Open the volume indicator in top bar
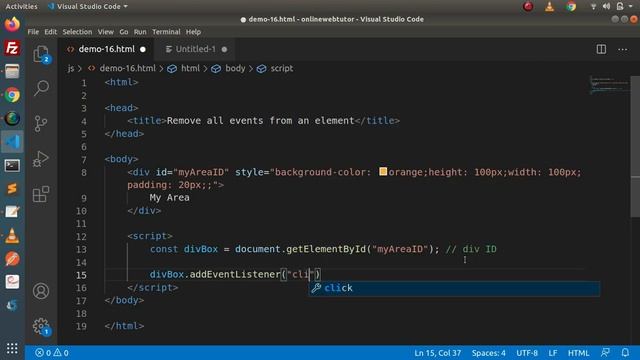 (607, 7)
